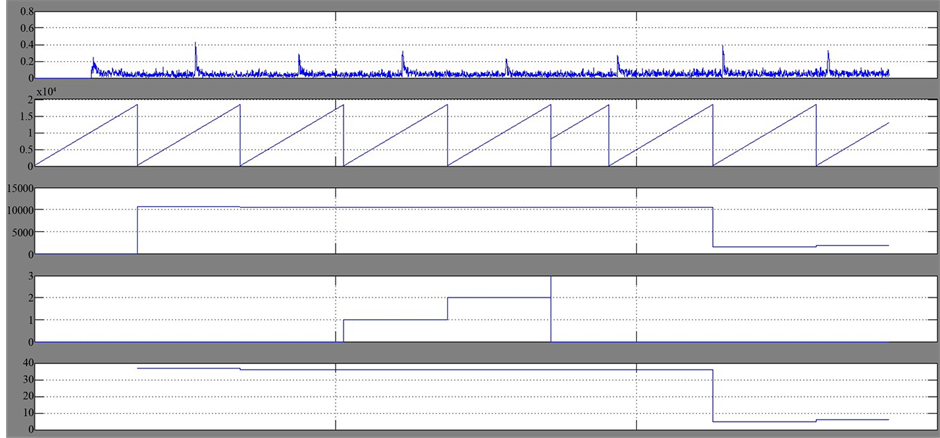The image size is (940, 438).
Task: Click the 15000 y-axis label on third plot
Action: tap(19, 187)
